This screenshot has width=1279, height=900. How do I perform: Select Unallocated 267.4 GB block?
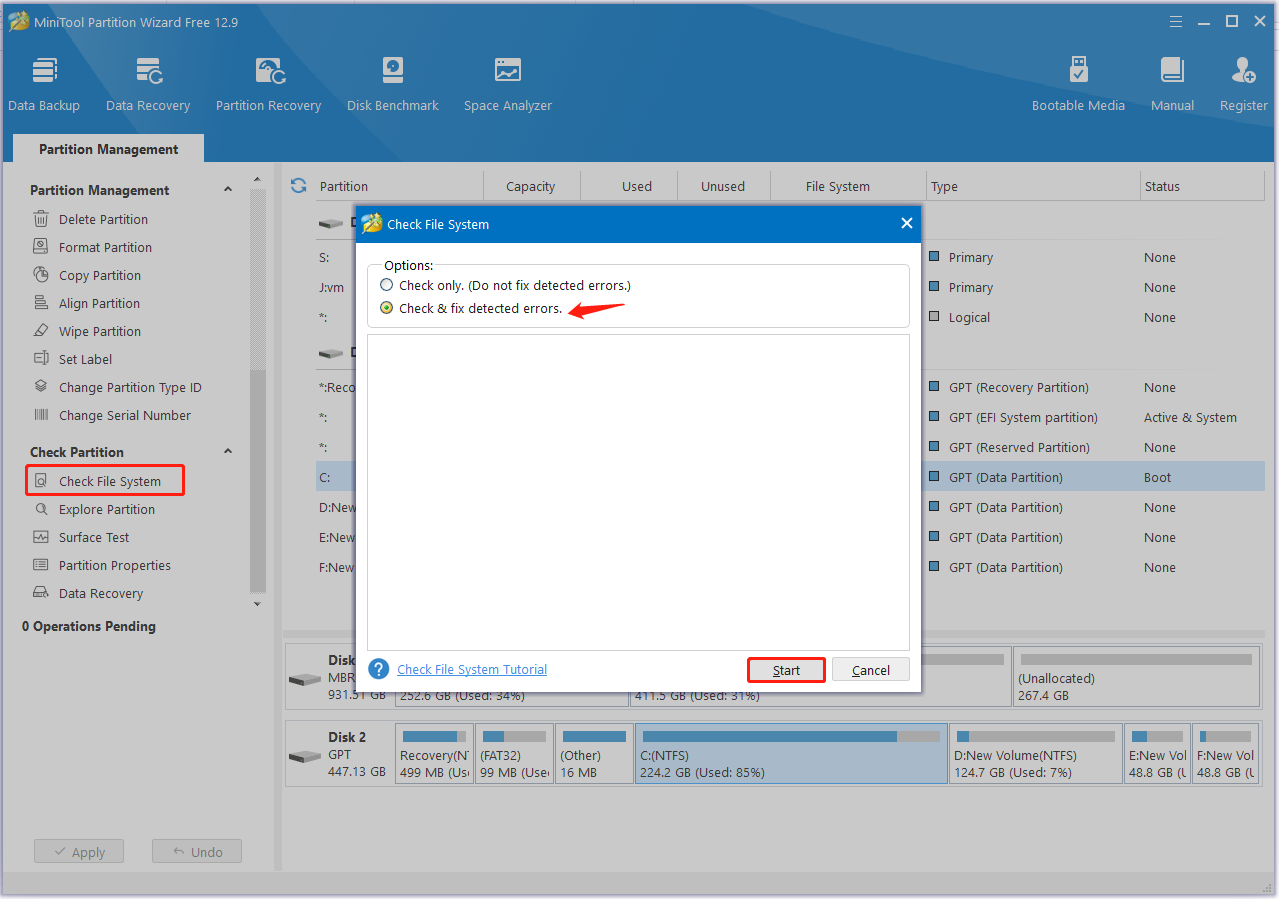[1136, 676]
